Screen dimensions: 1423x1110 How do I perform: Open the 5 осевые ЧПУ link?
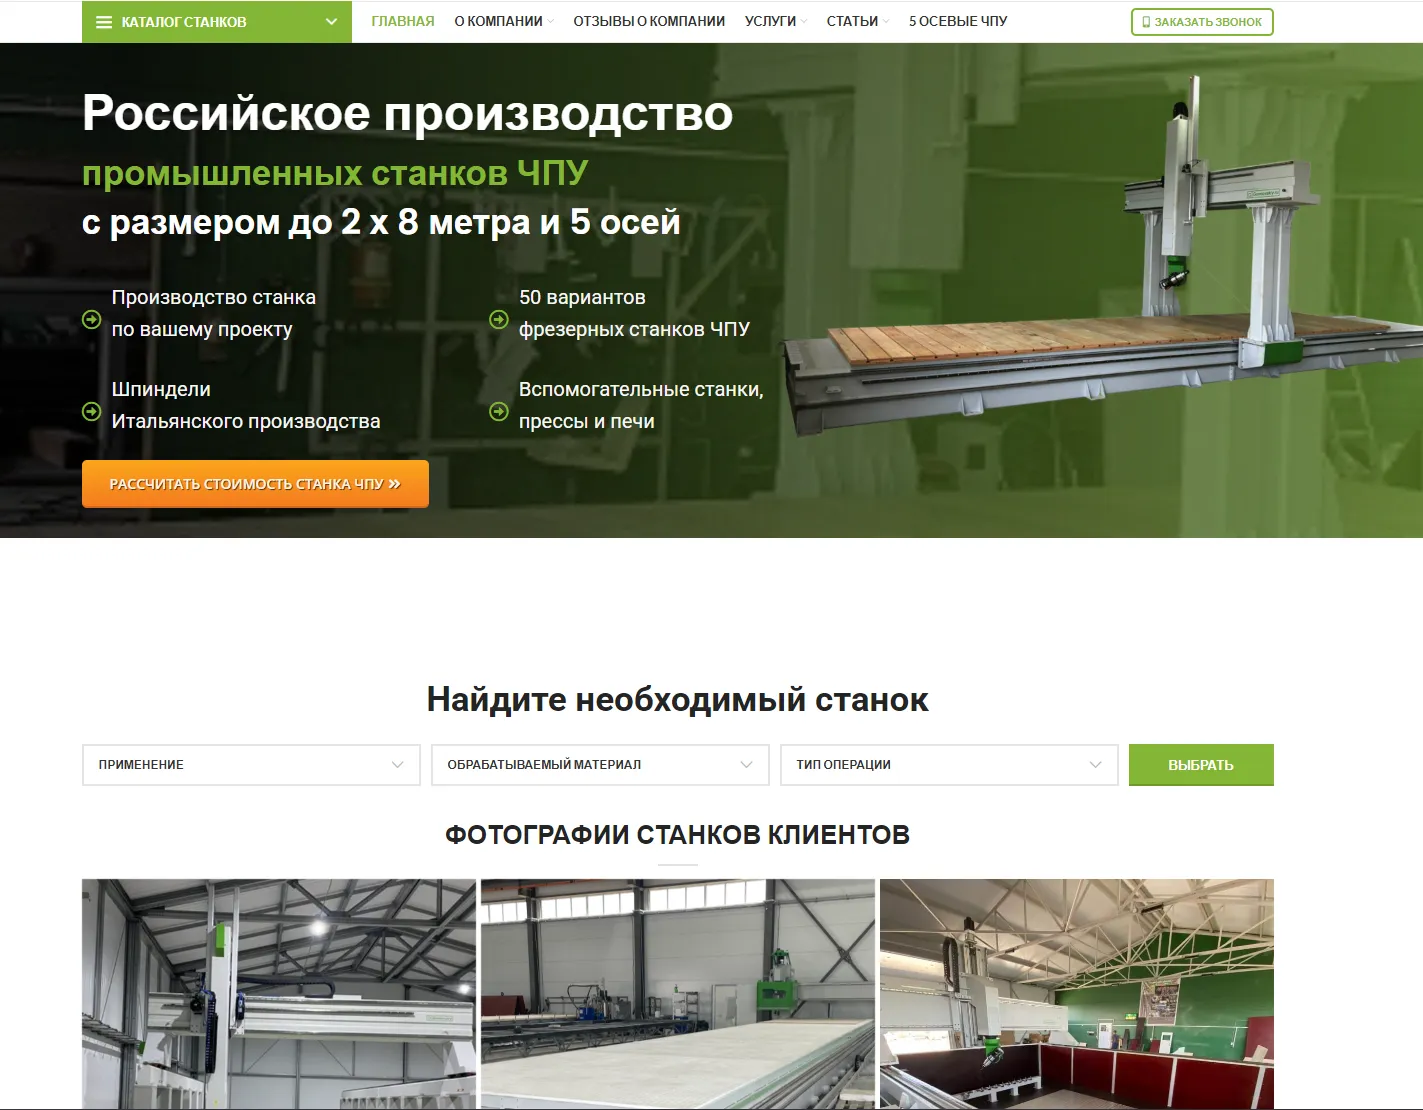point(958,21)
